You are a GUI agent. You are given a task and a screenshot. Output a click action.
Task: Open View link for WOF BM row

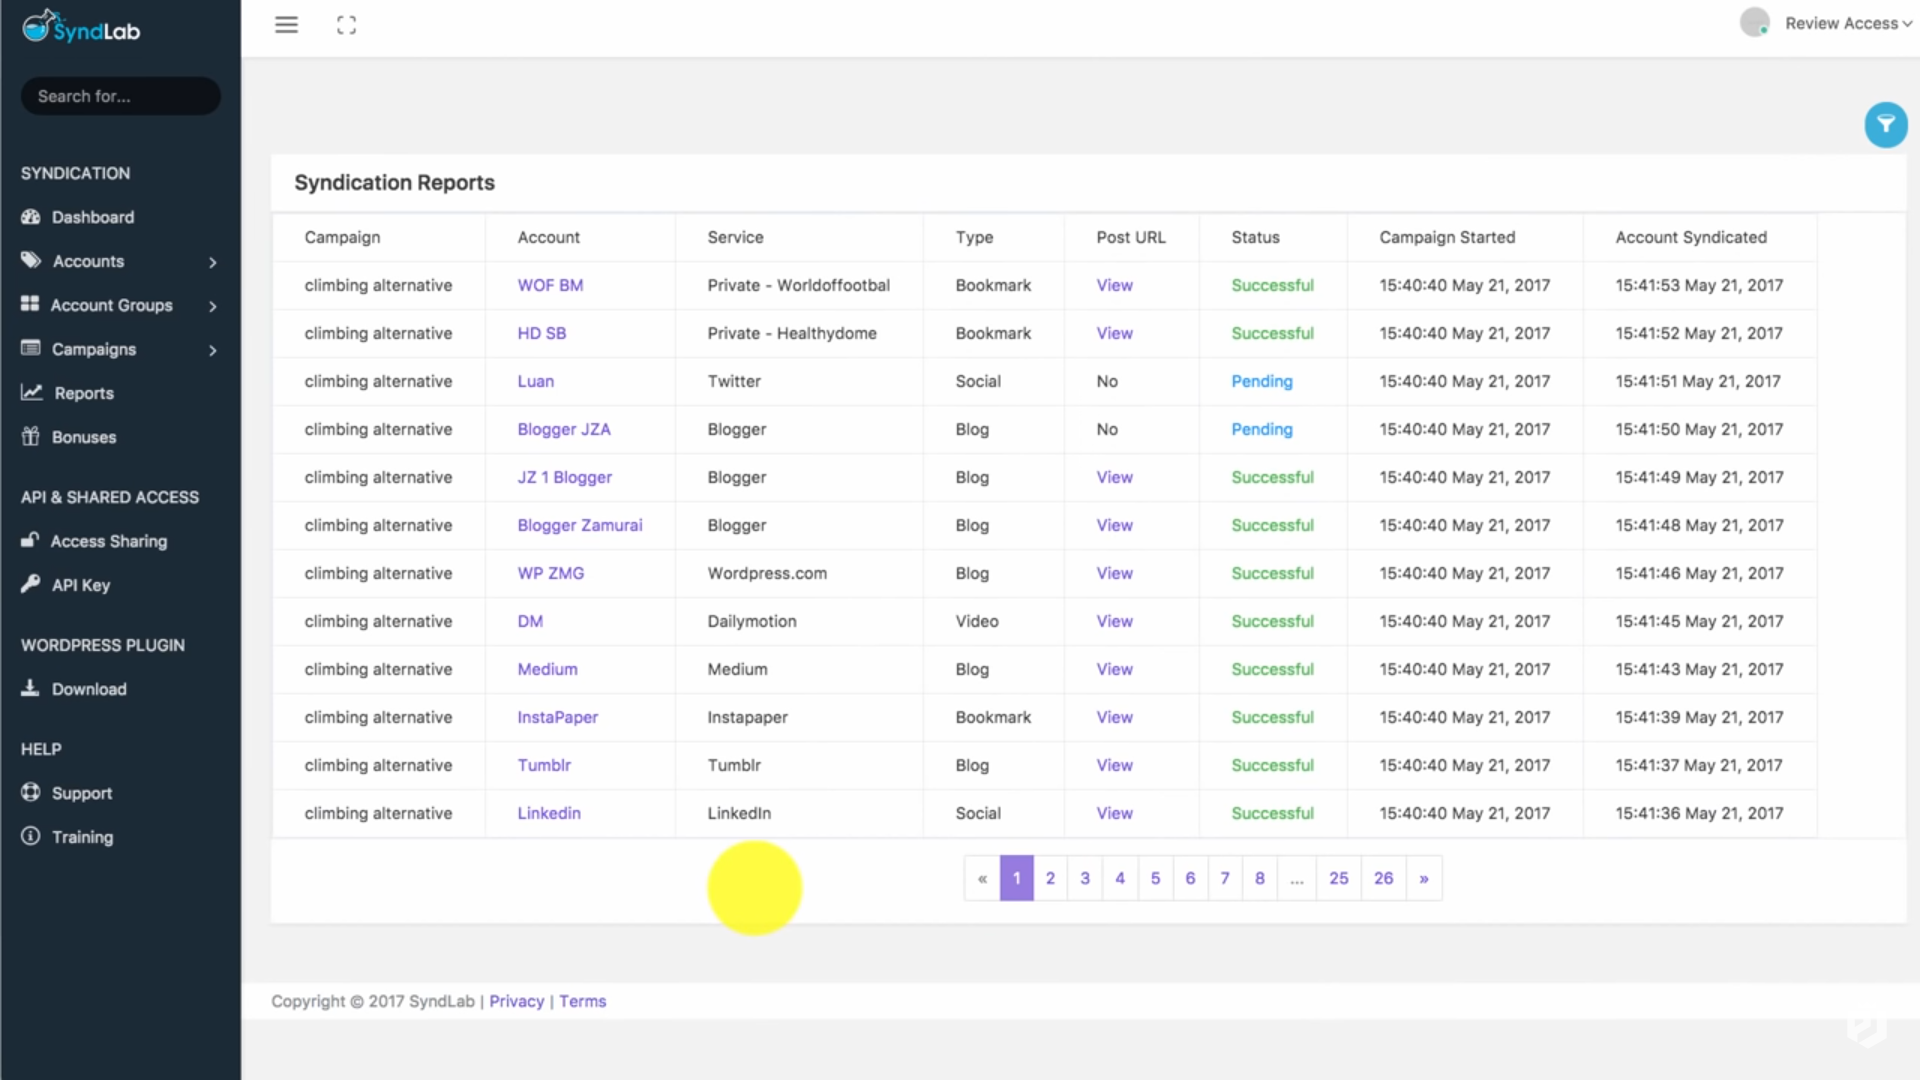pyautogui.click(x=1114, y=285)
